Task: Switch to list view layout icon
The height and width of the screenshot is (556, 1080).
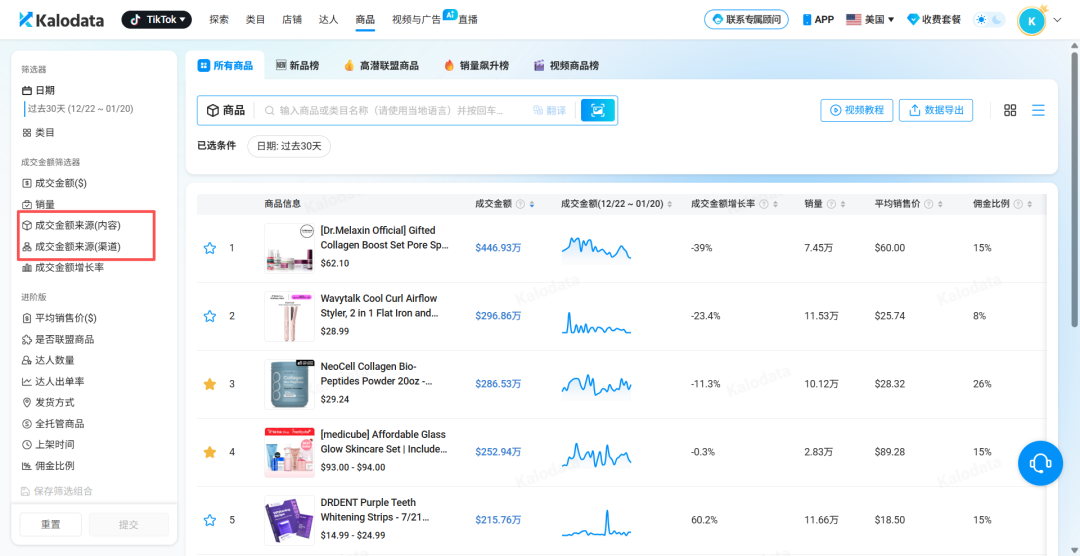Action: pyautogui.click(x=1038, y=110)
